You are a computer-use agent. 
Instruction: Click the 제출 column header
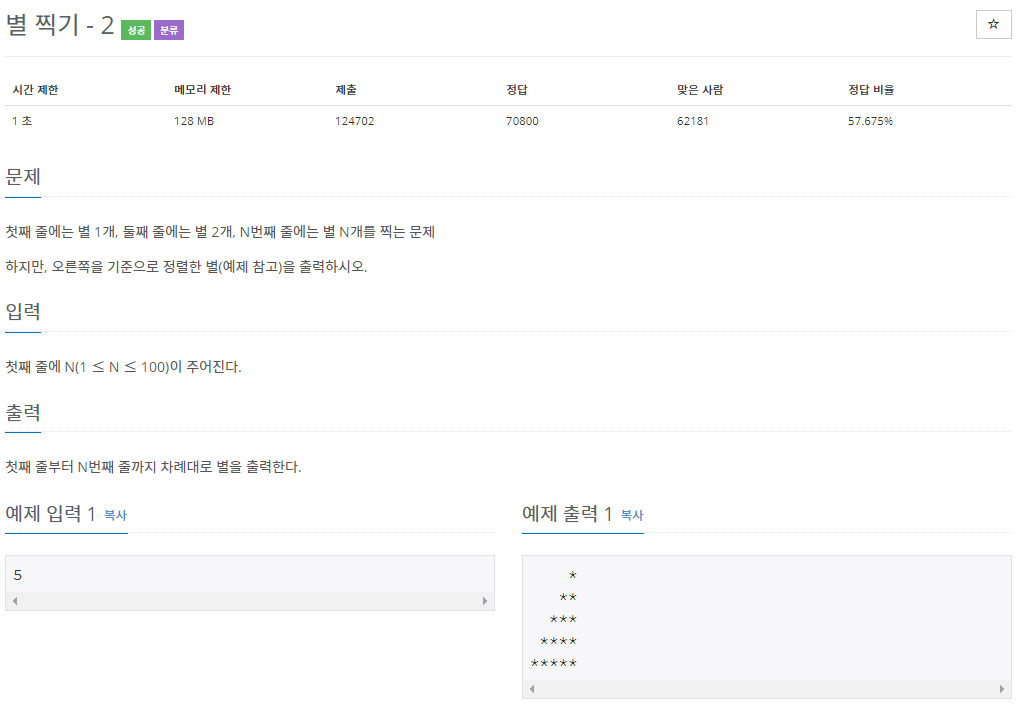(346, 90)
